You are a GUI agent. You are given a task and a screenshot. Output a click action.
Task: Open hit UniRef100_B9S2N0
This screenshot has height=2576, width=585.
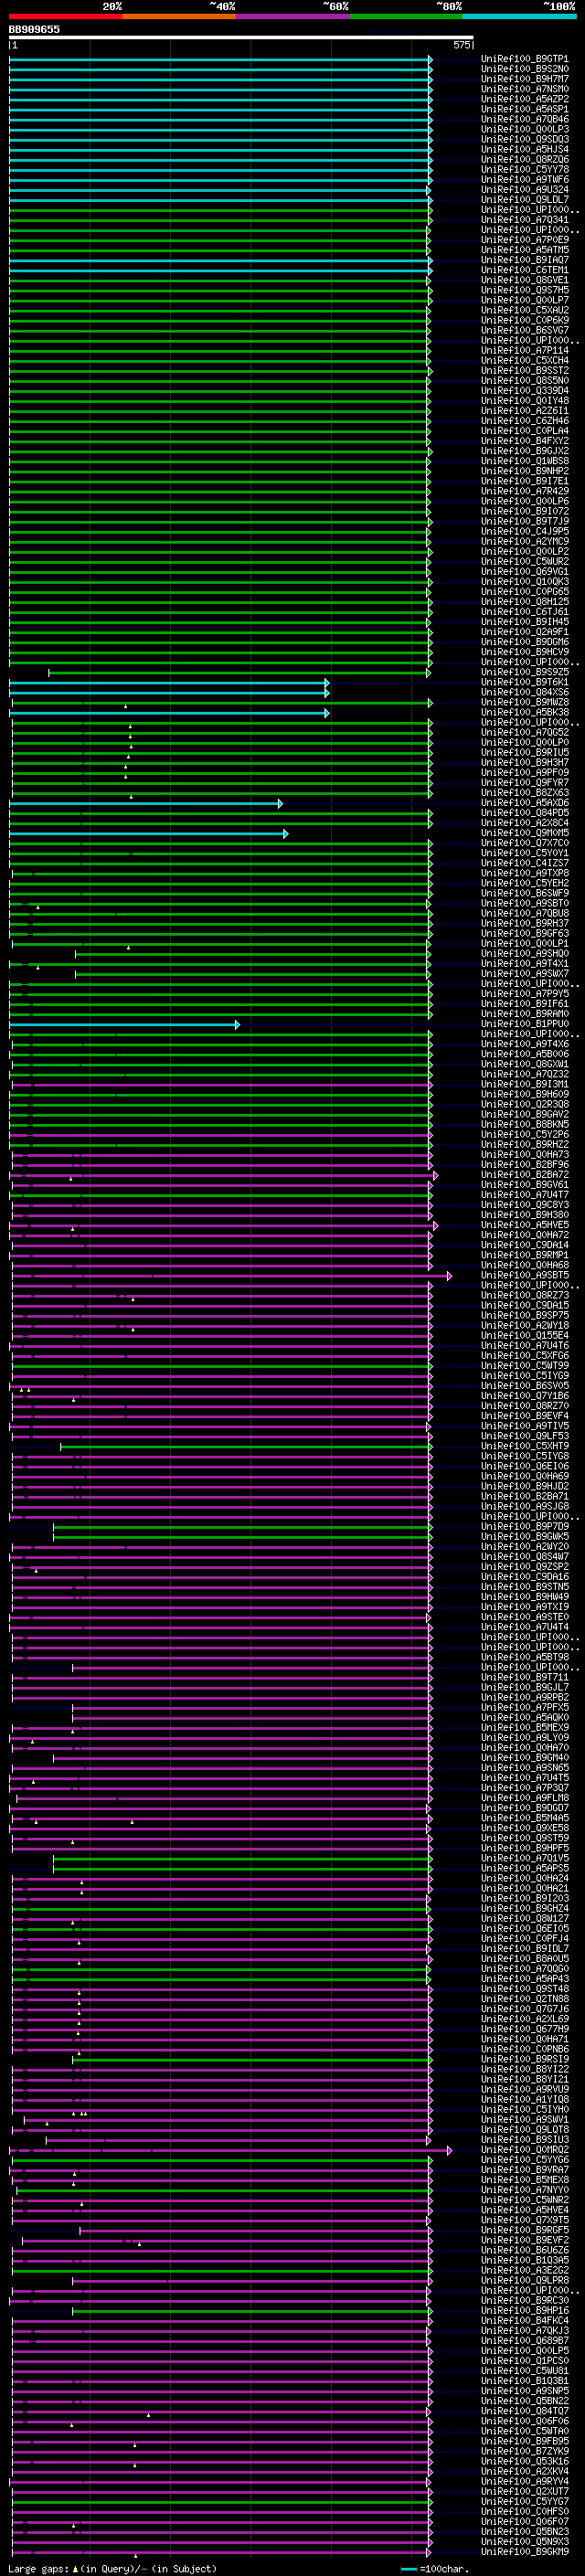click(525, 69)
